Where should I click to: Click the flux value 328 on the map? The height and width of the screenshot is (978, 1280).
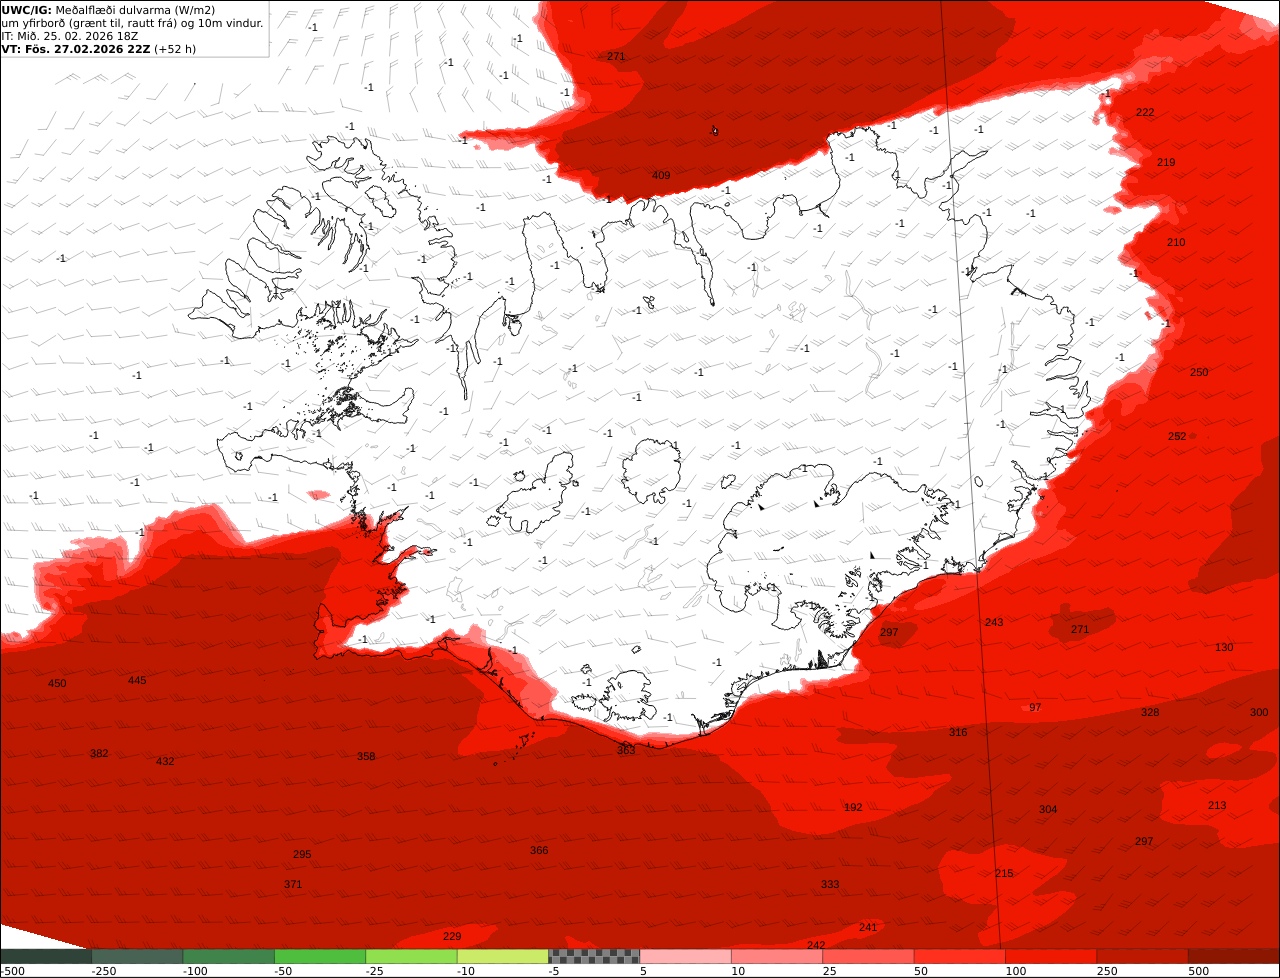click(1150, 712)
